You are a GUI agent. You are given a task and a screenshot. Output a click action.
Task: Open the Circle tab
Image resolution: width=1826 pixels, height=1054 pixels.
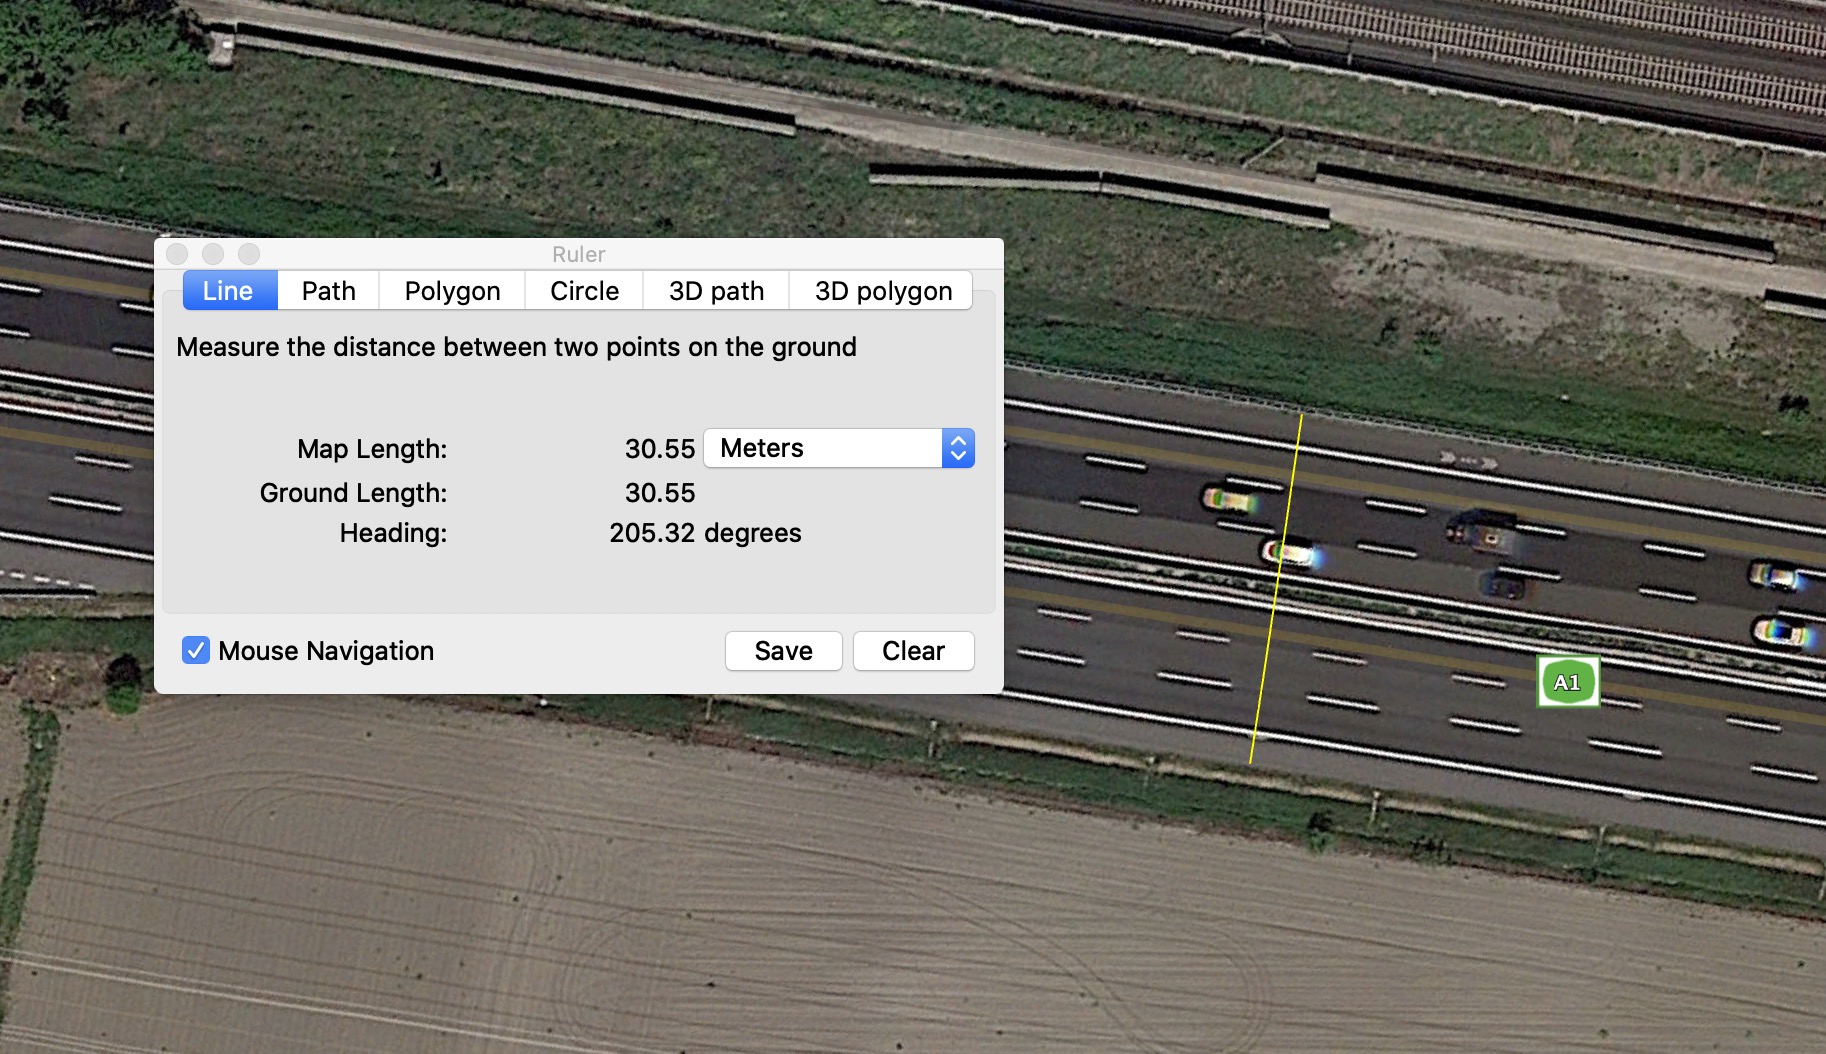point(584,291)
